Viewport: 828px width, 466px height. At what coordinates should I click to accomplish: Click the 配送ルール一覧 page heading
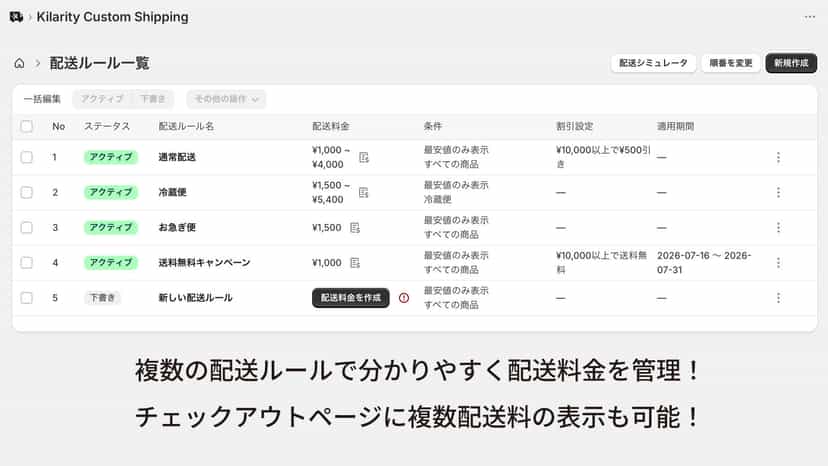(x=99, y=63)
